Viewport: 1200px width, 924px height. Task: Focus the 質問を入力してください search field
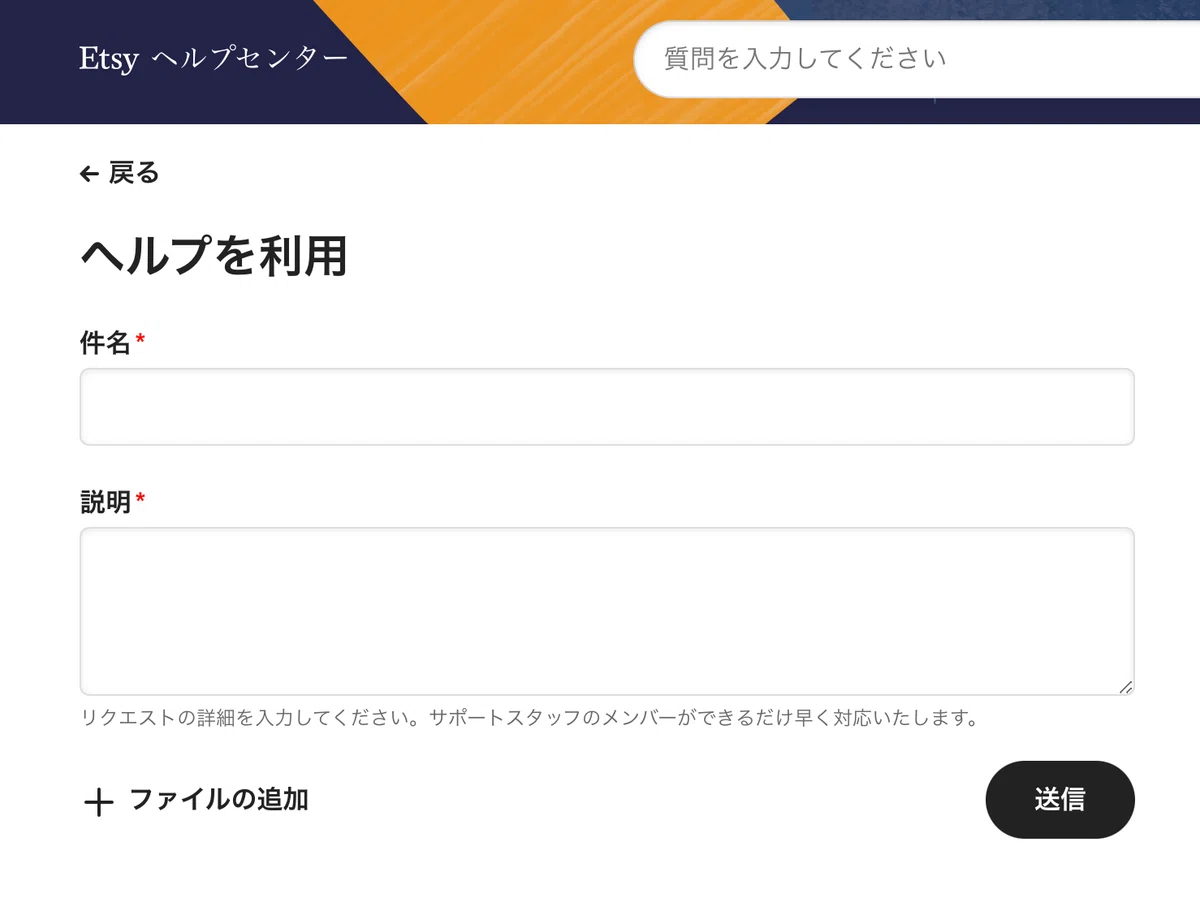tap(916, 58)
